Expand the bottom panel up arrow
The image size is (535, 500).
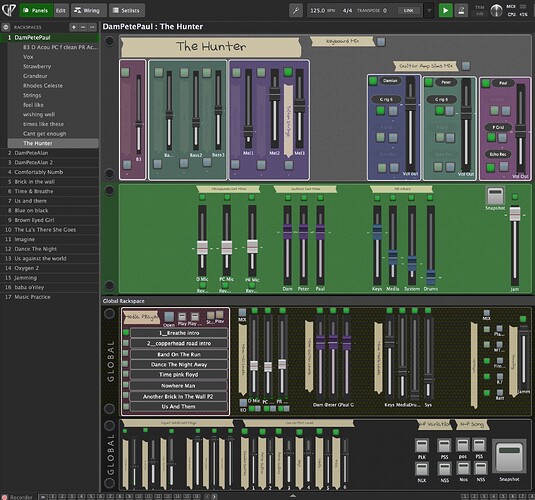click(x=292, y=496)
